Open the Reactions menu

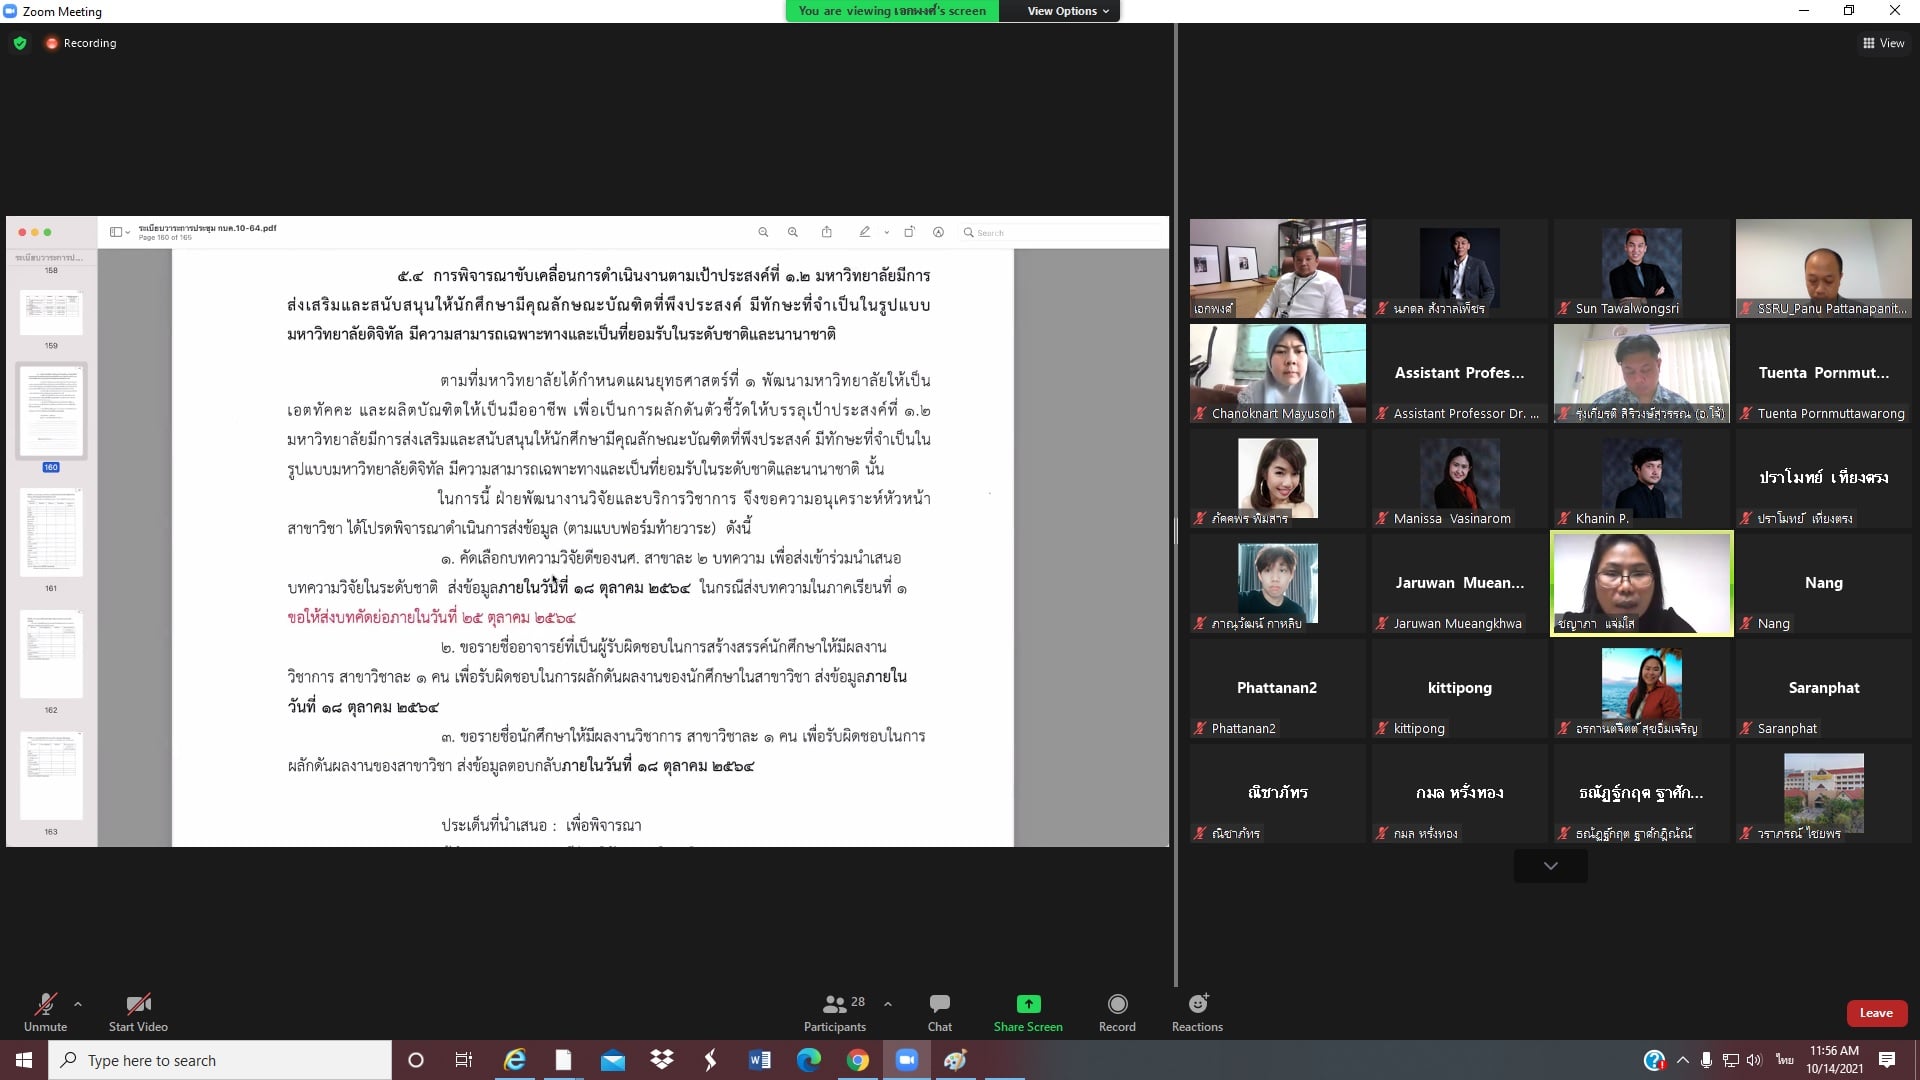[x=1197, y=1011]
